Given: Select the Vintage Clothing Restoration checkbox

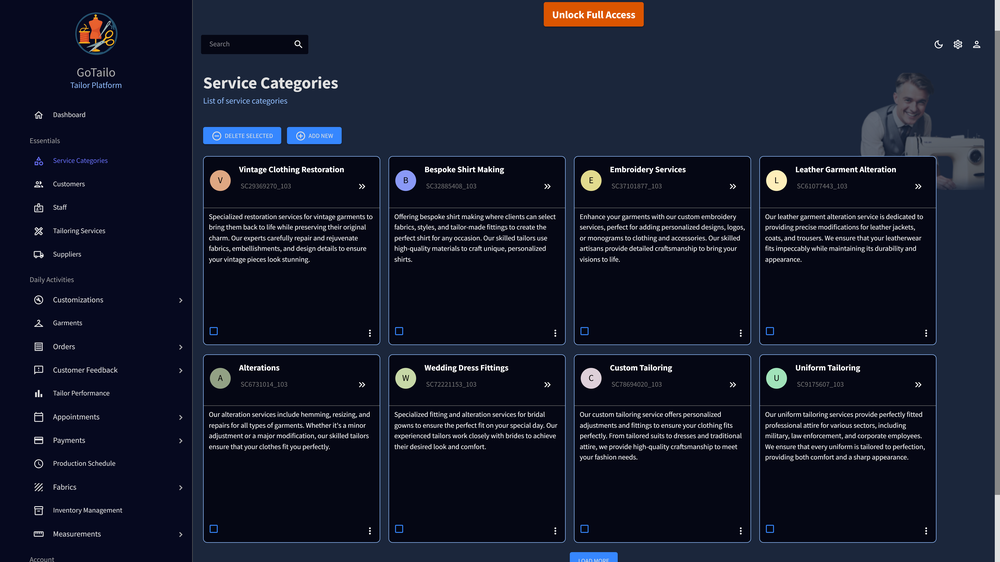Looking at the screenshot, I should coord(214,331).
